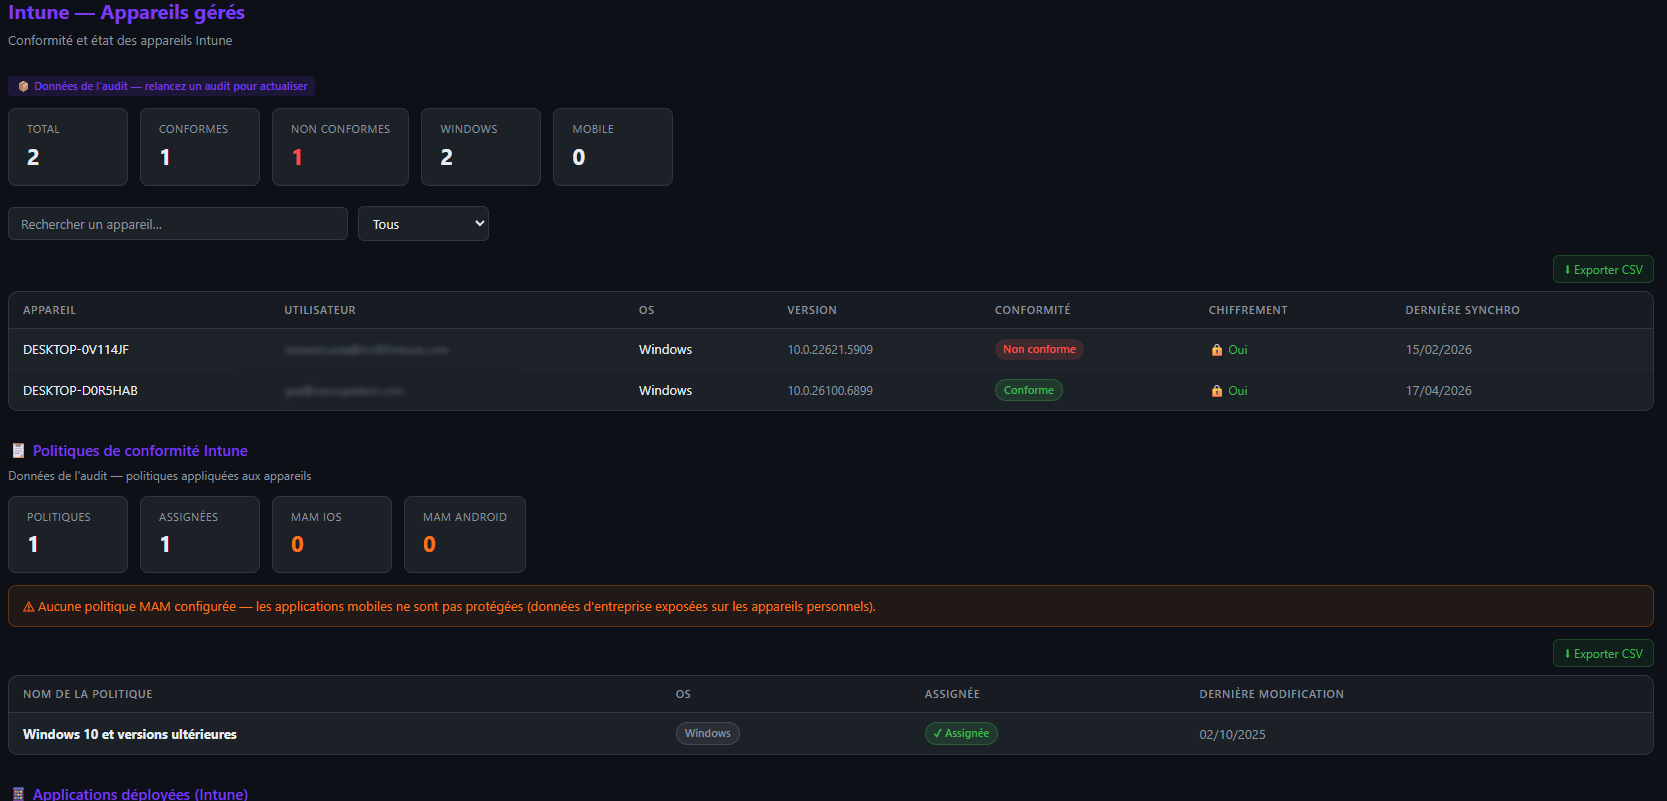Image resolution: width=1667 pixels, height=801 pixels.
Task: Click the audit data package icon
Action: tap(23, 86)
